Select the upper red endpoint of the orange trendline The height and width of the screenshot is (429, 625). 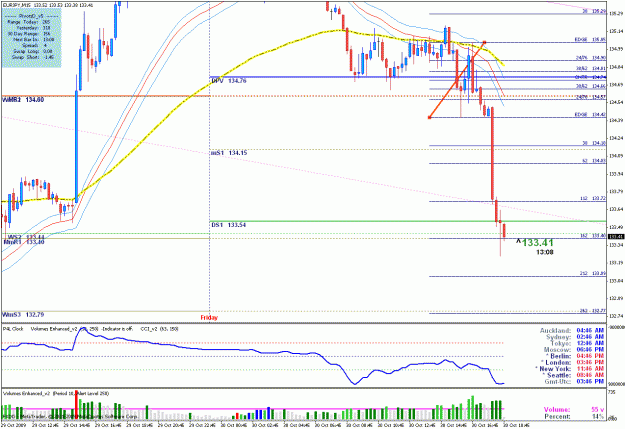coord(484,42)
